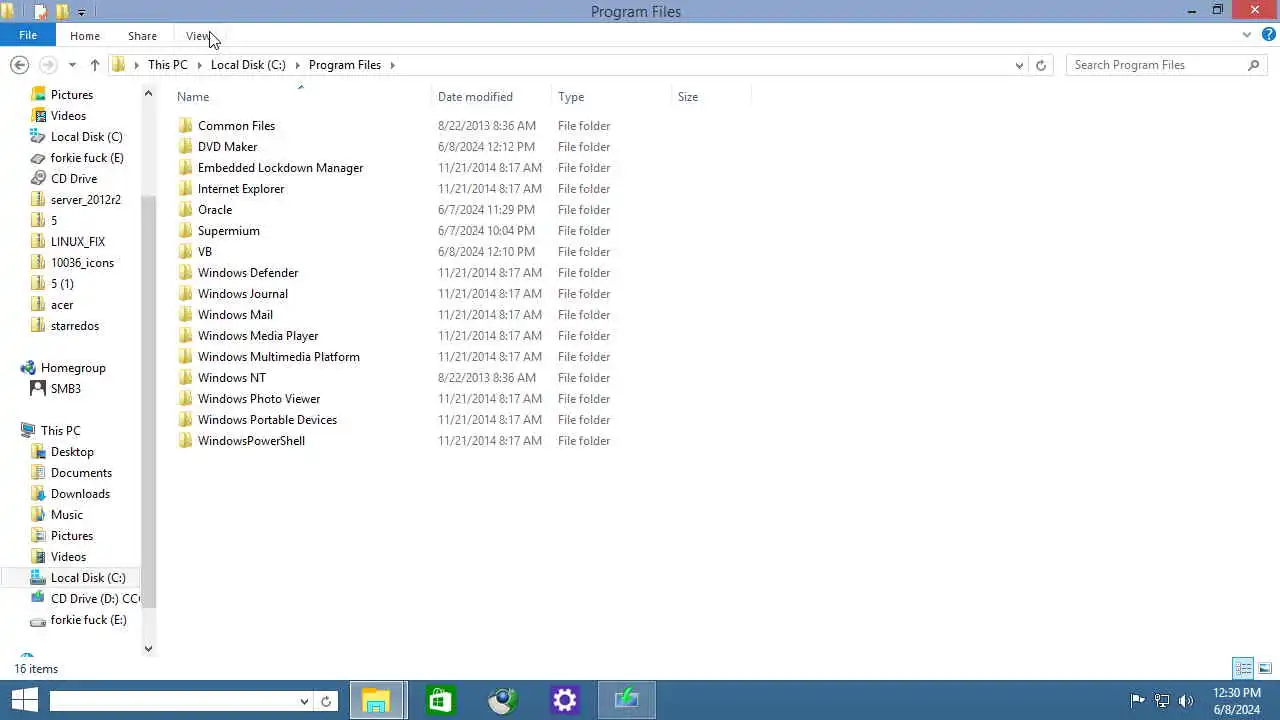The image size is (1280, 720).
Task: Click the network tray icon
Action: coord(1162,701)
